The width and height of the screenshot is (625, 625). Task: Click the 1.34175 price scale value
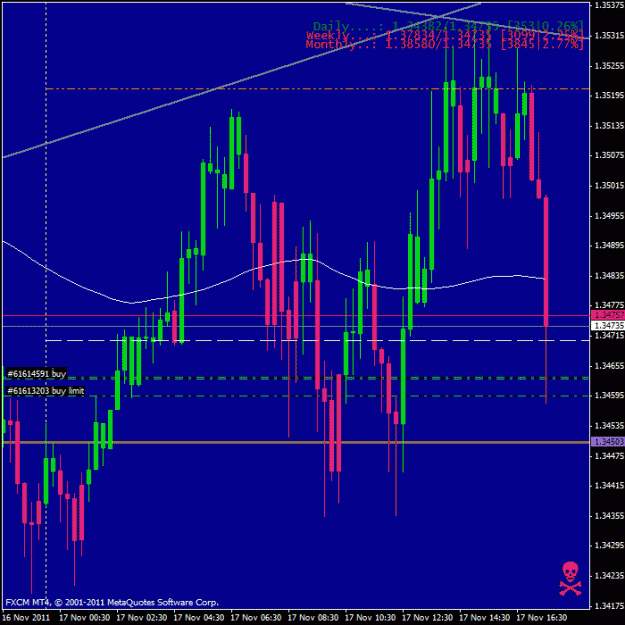(609, 606)
